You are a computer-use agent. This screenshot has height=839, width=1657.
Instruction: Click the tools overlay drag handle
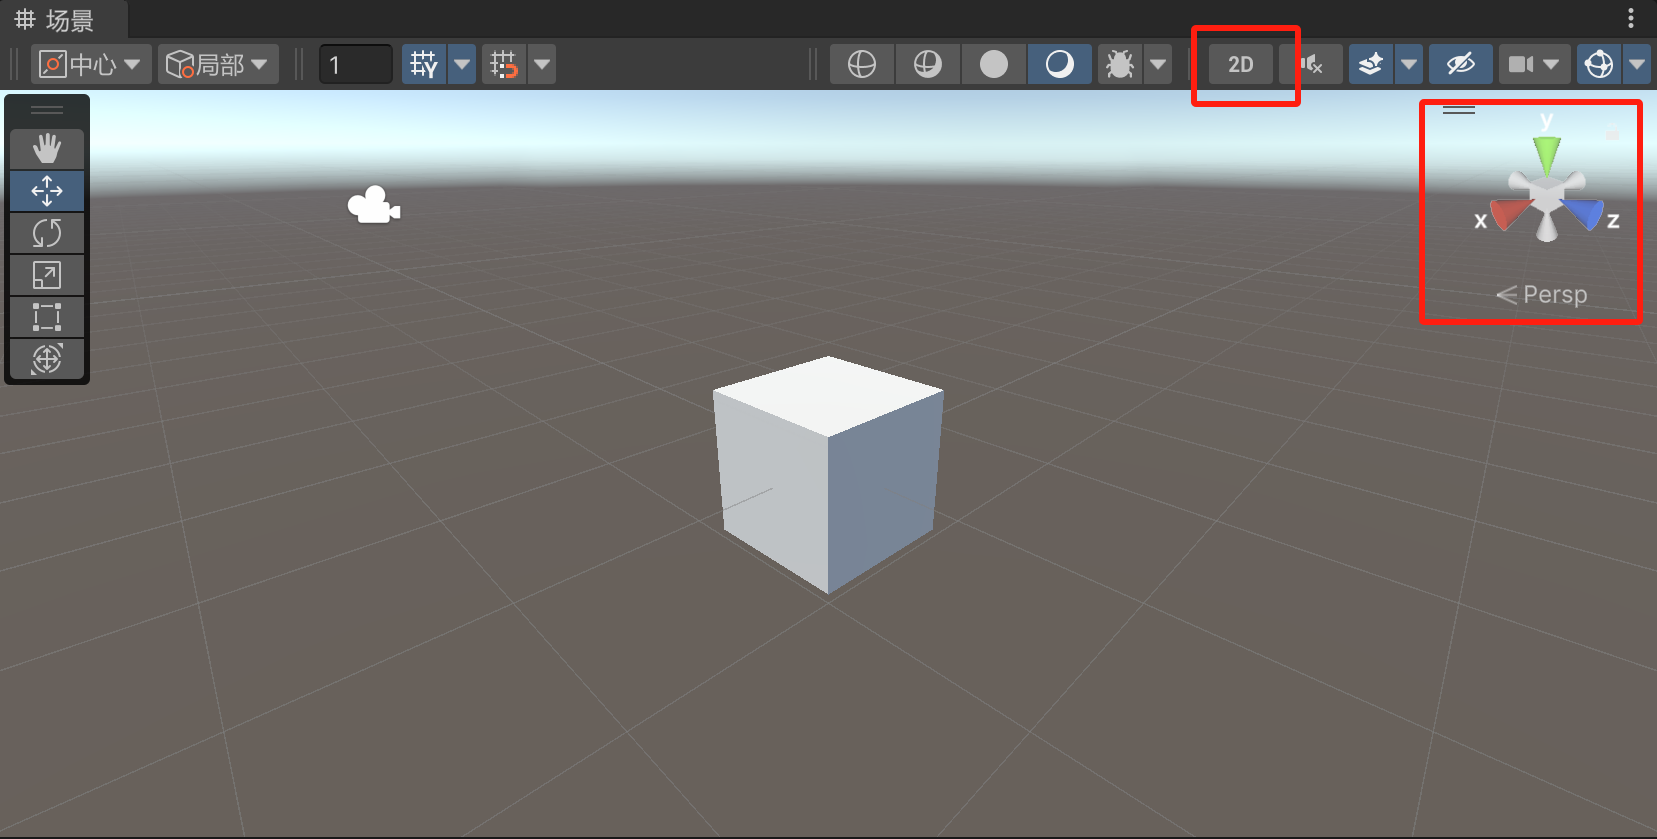coord(47,110)
